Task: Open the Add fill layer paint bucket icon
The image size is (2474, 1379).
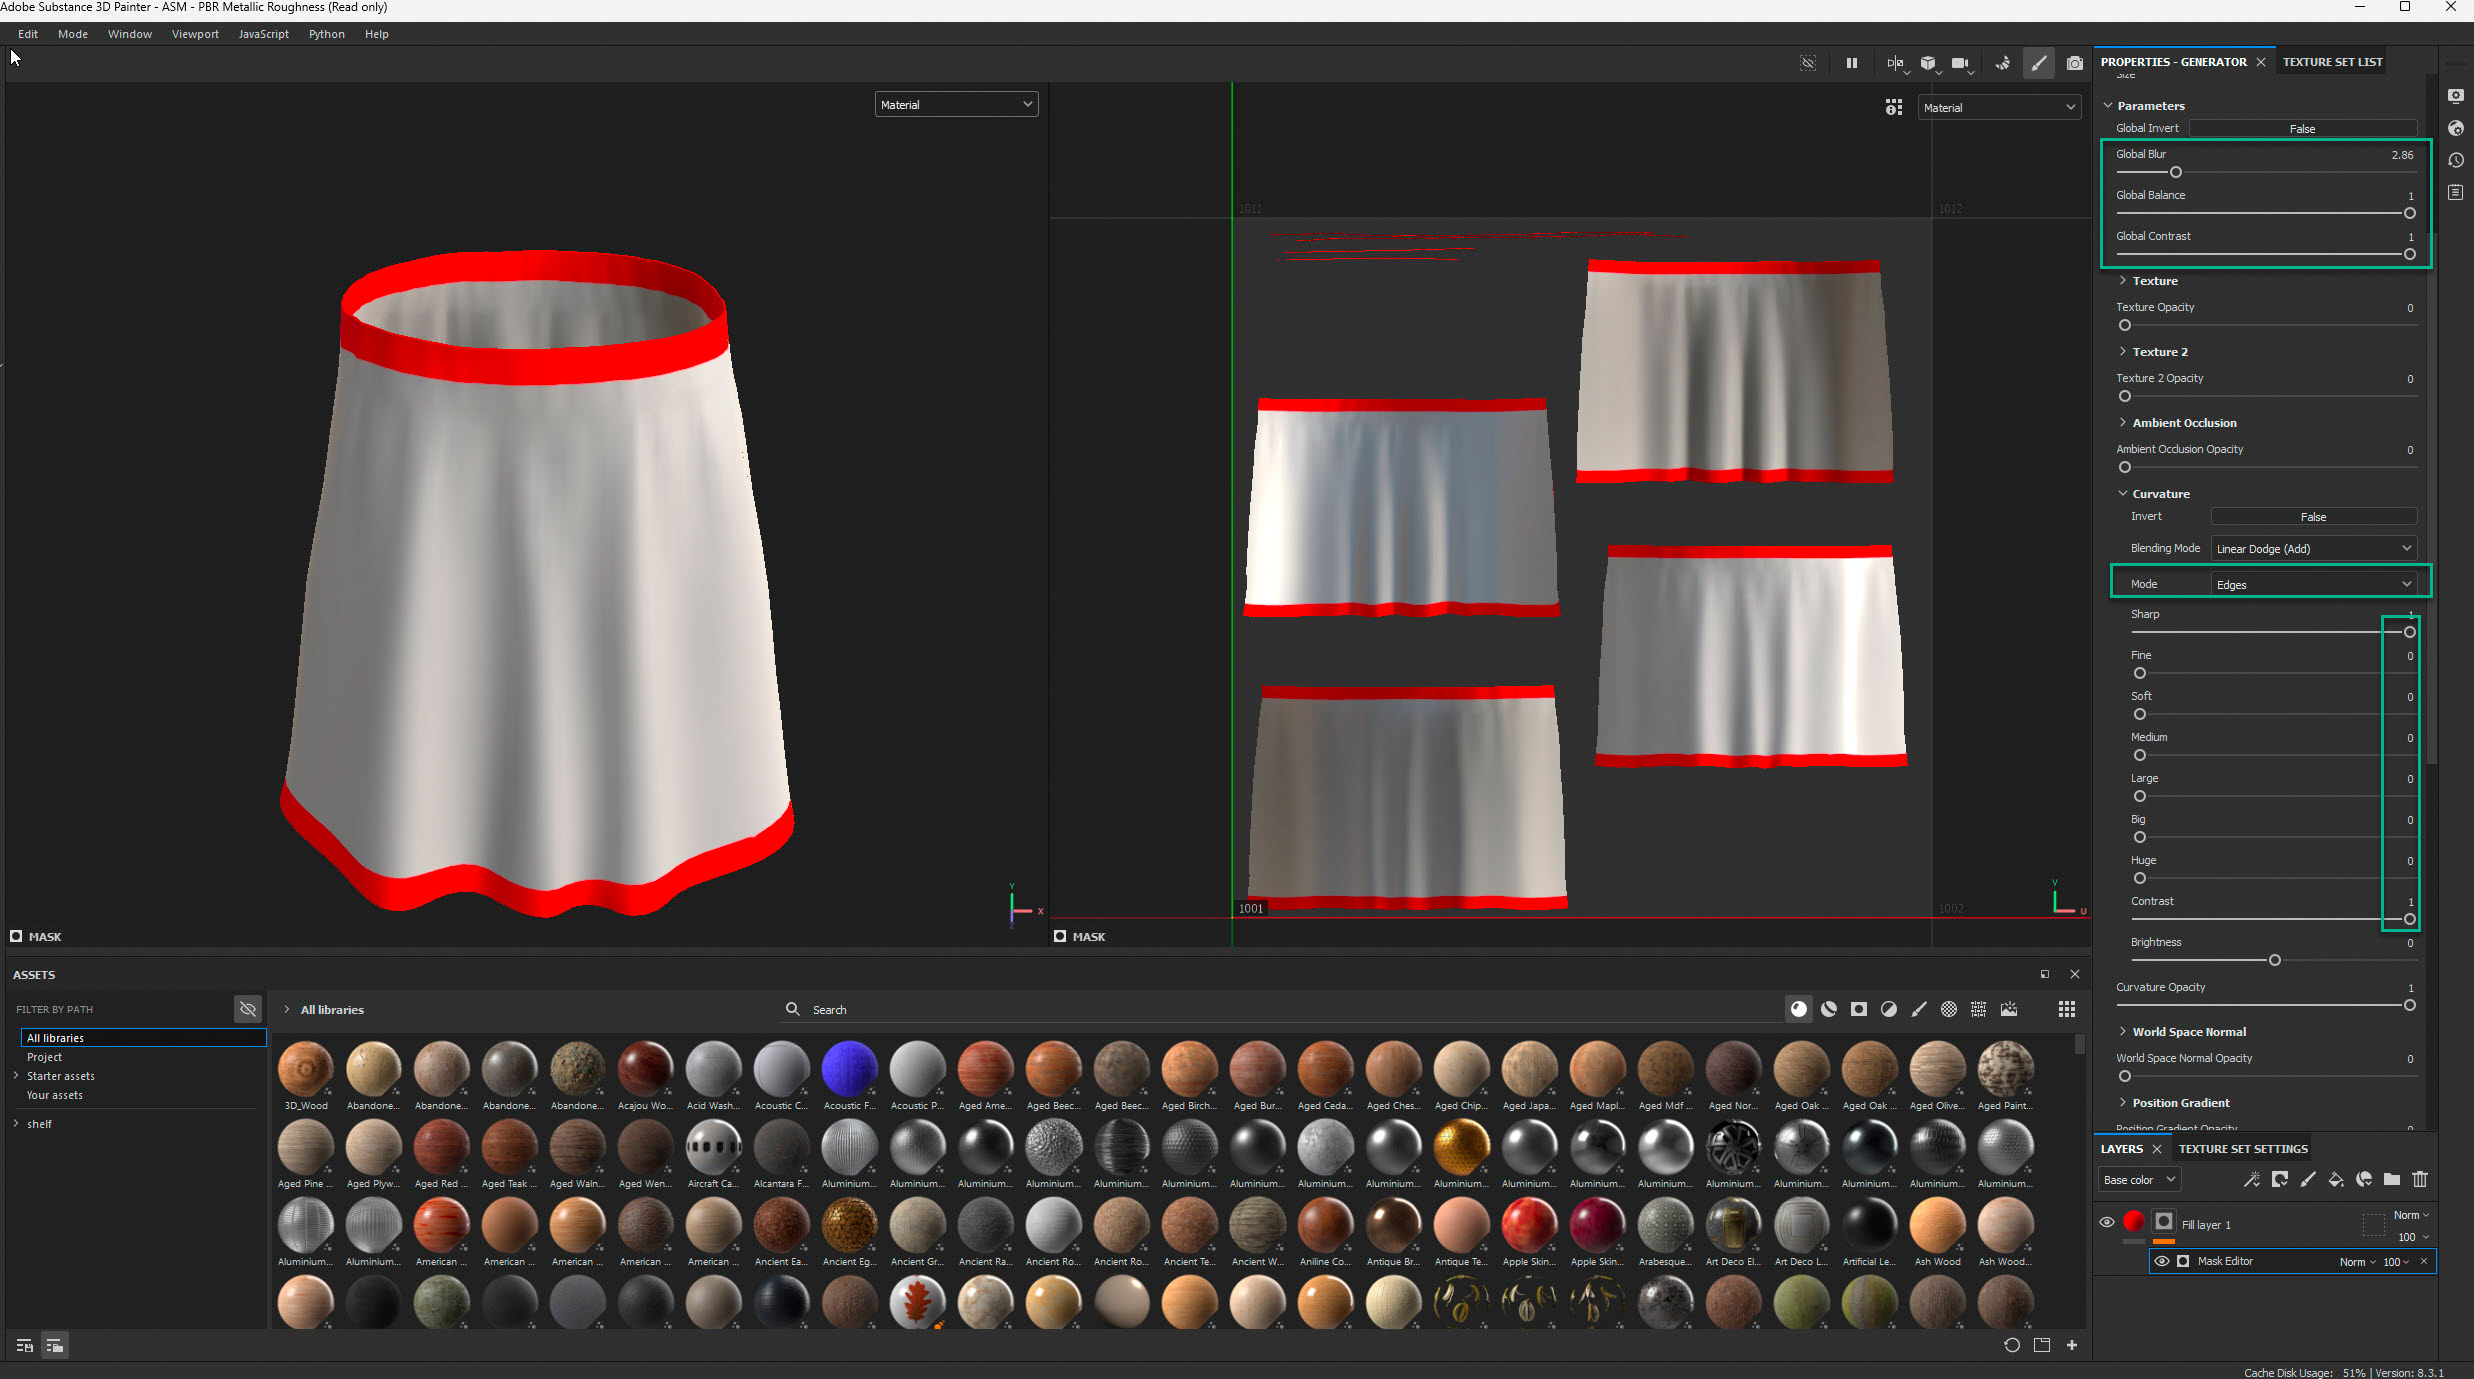Action: click(x=2337, y=1180)
